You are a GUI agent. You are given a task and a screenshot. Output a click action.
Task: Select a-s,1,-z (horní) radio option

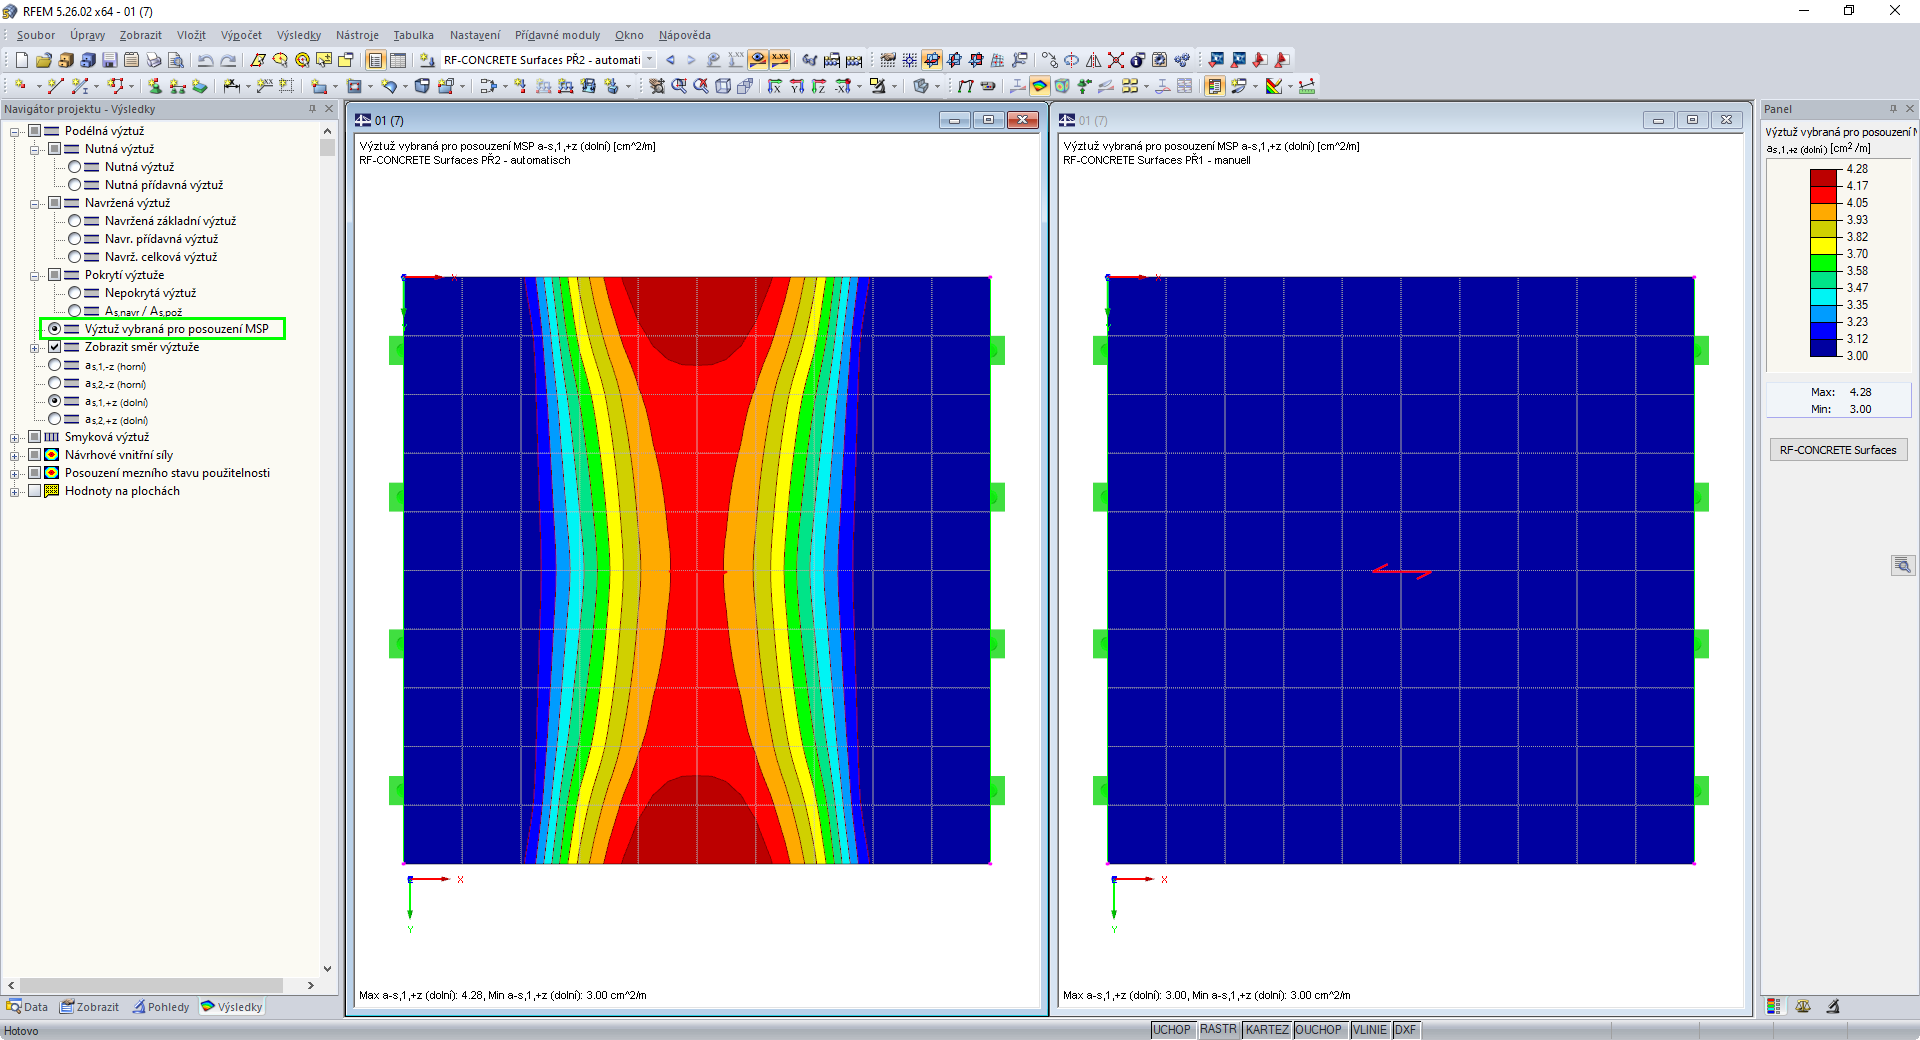pos(55,365)
